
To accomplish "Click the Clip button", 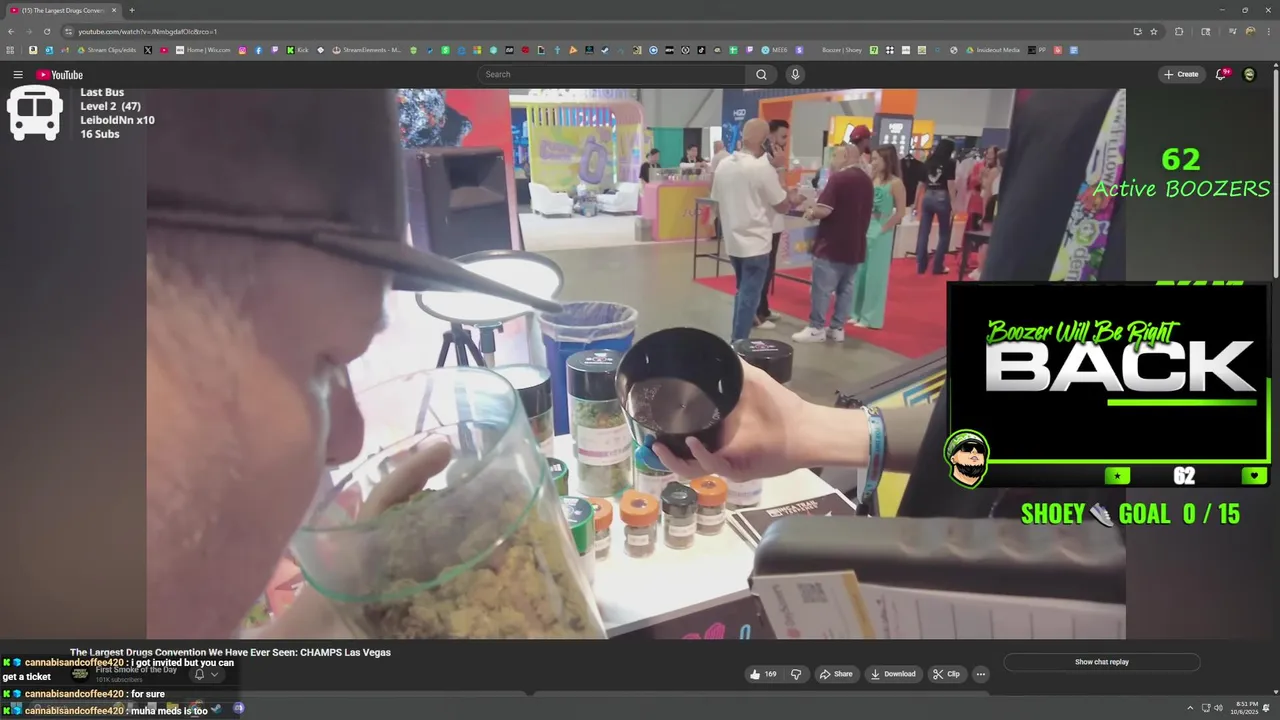I will 946,674.
